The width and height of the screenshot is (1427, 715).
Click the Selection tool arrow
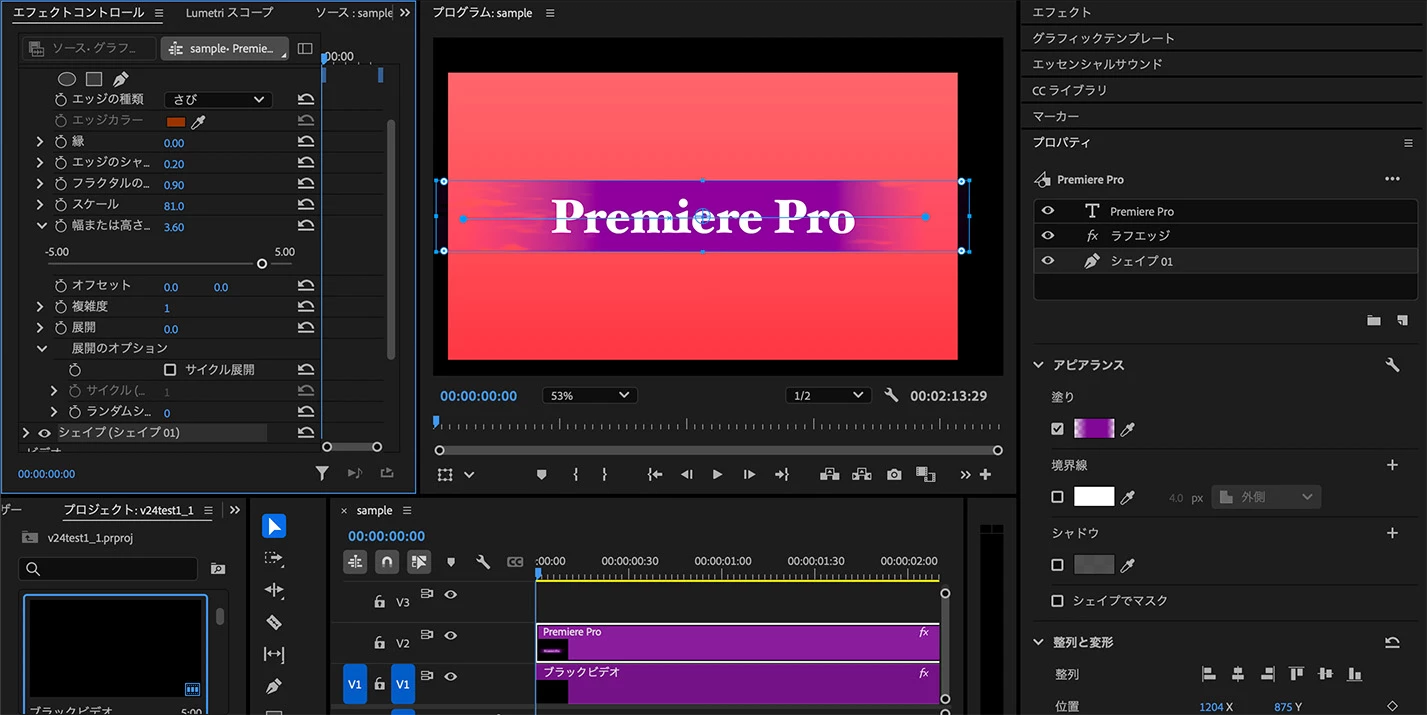[274, 526]
